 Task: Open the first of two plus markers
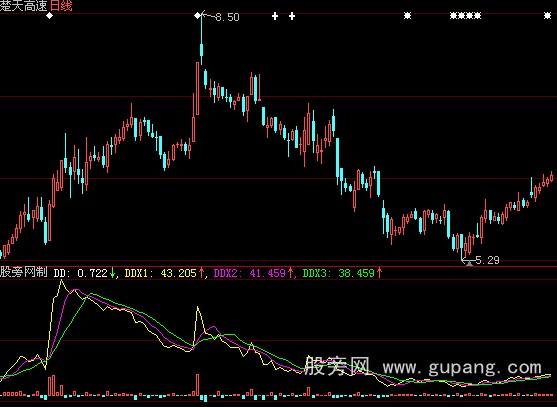point(275,16)
